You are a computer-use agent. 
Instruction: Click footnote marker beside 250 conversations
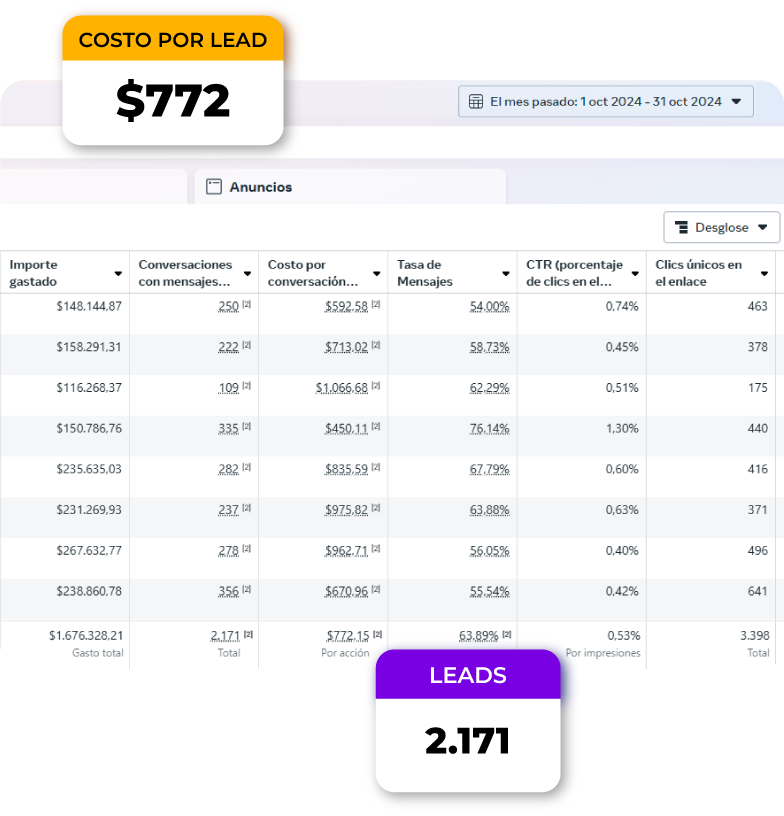(x=246, y=304)
